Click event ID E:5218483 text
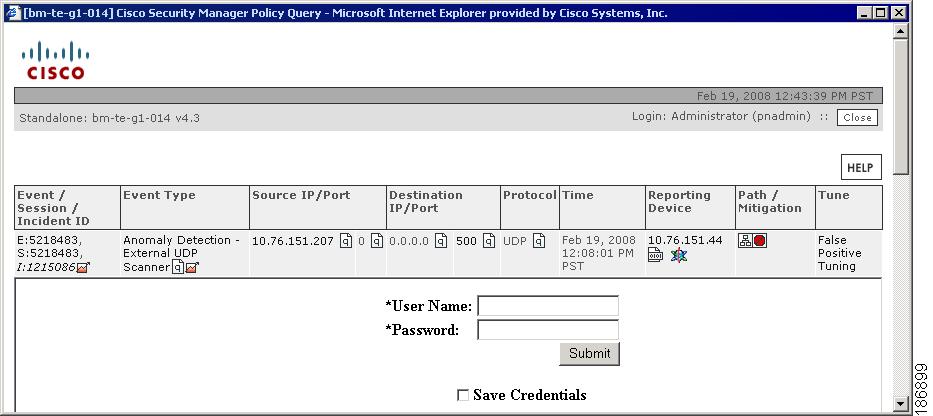Viewport: 933px width, 416px height. tap(50, 240)
